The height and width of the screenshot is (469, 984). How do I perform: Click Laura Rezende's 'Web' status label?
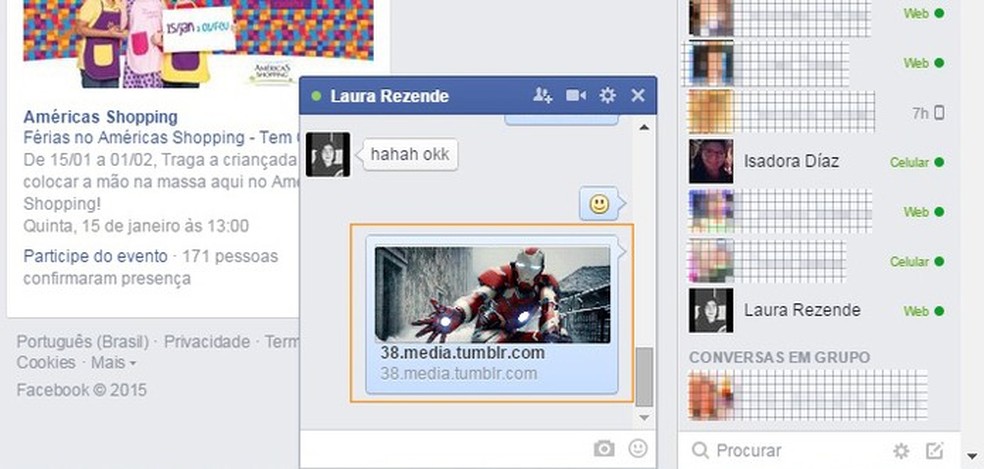click(916, 311)
